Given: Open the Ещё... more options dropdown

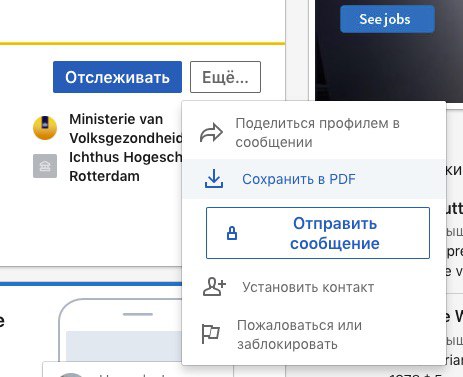Looking at the screenshot, I should click(225, 77).
